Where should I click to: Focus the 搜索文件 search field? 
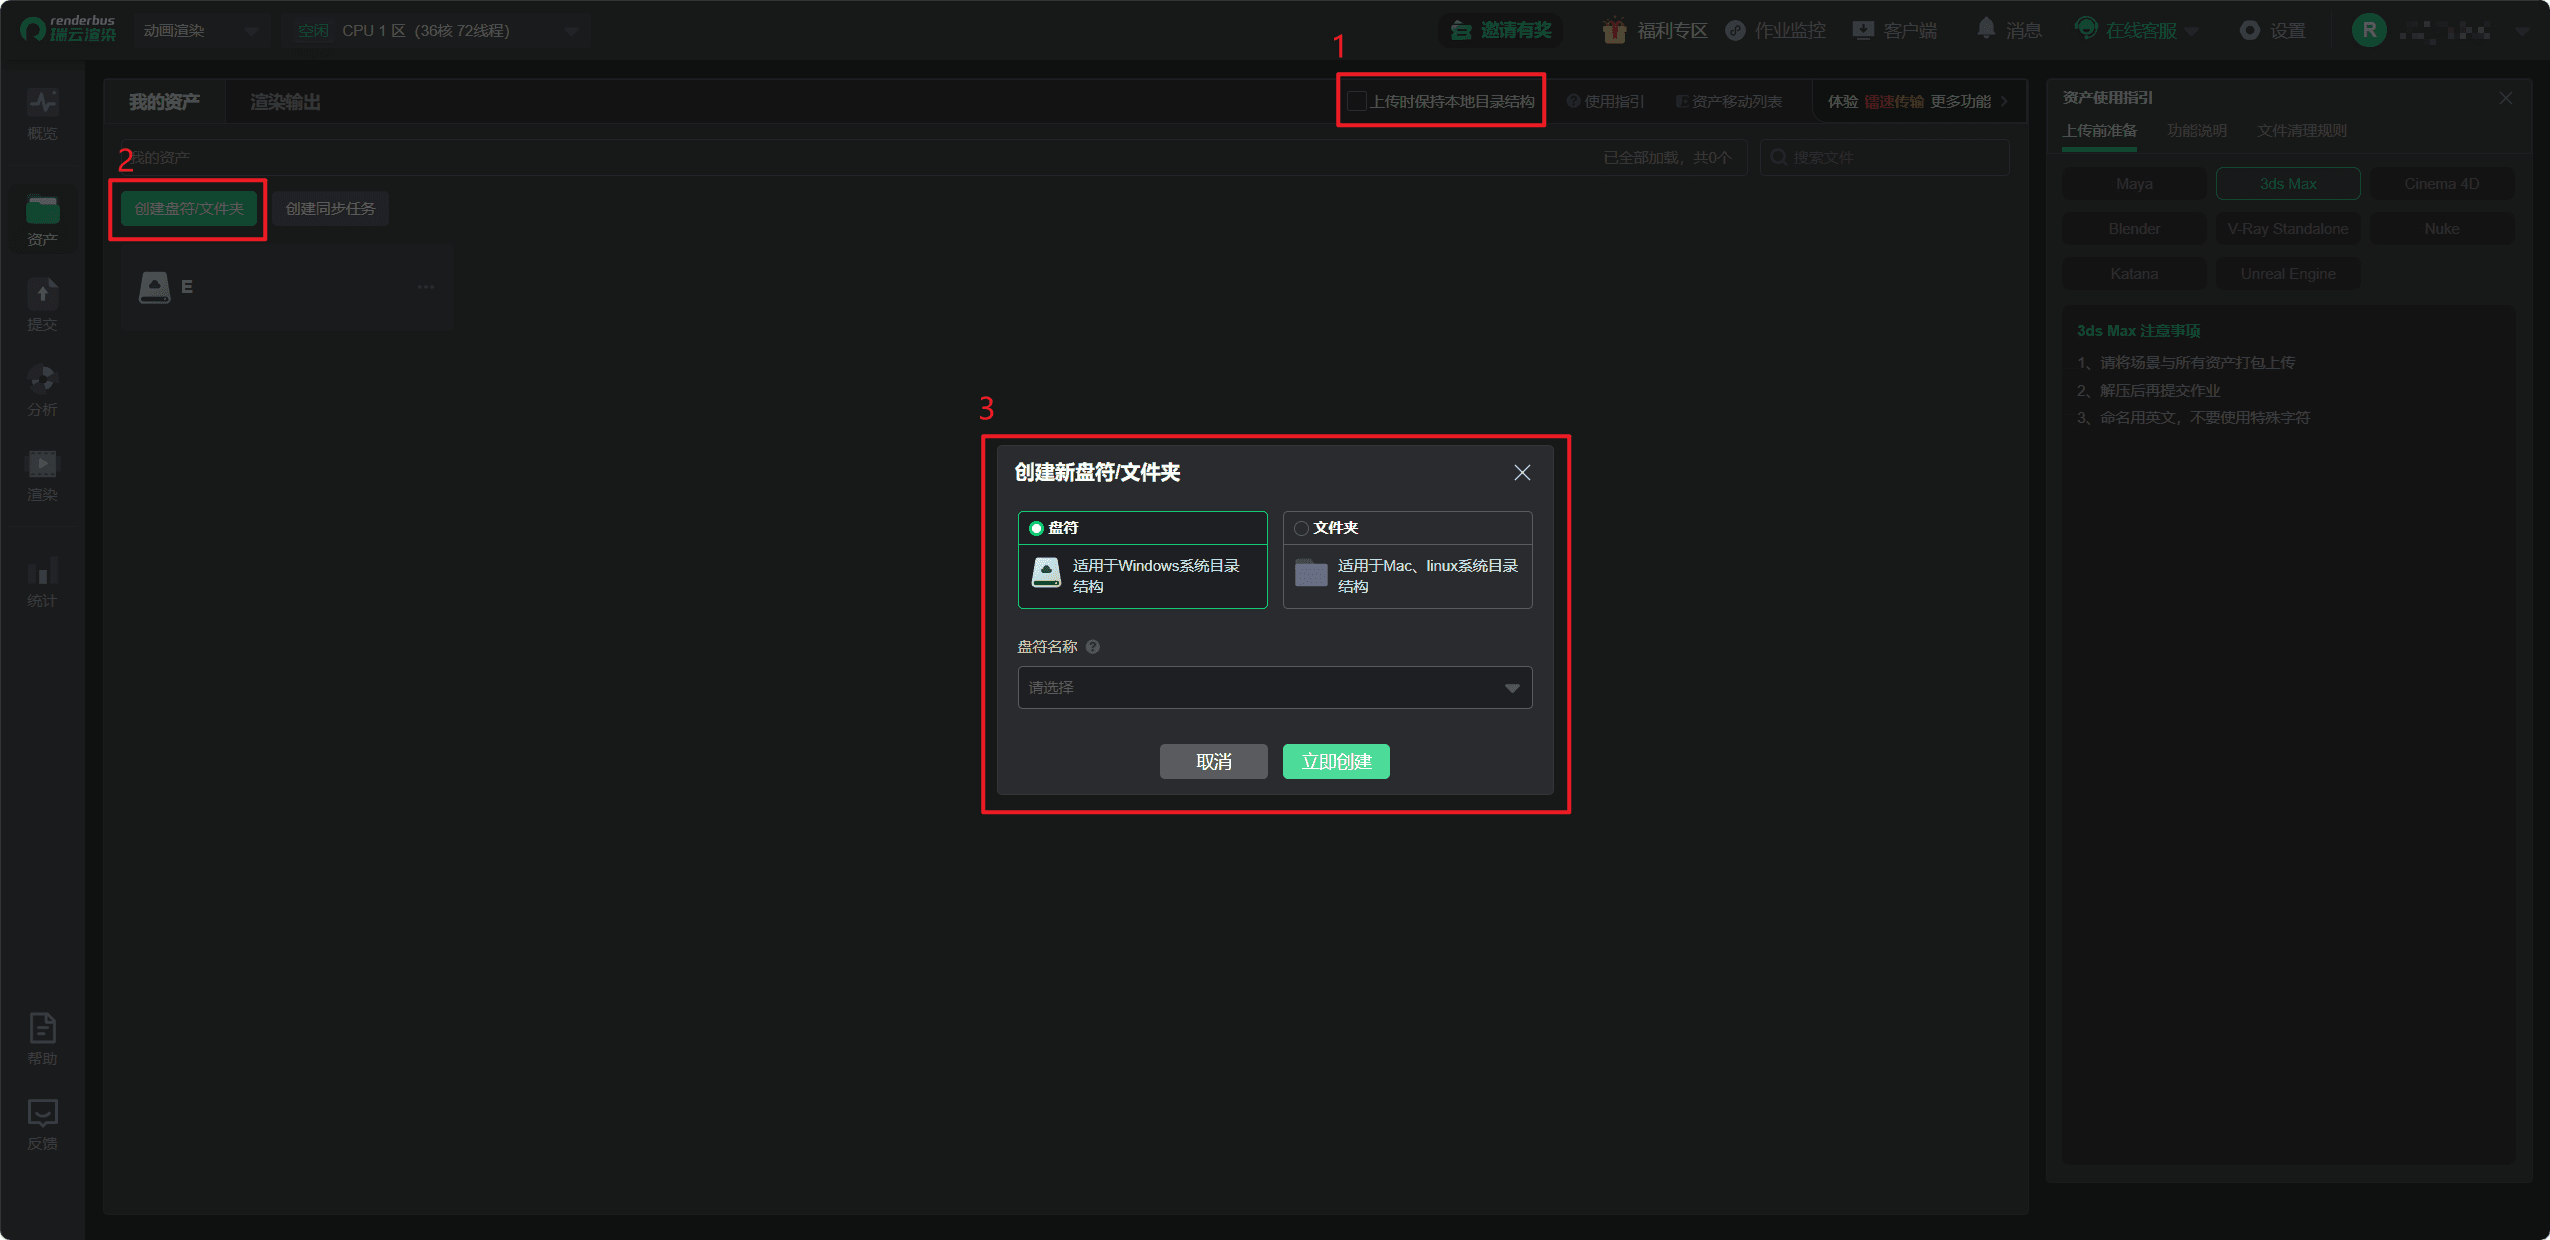coord(1885,158)
